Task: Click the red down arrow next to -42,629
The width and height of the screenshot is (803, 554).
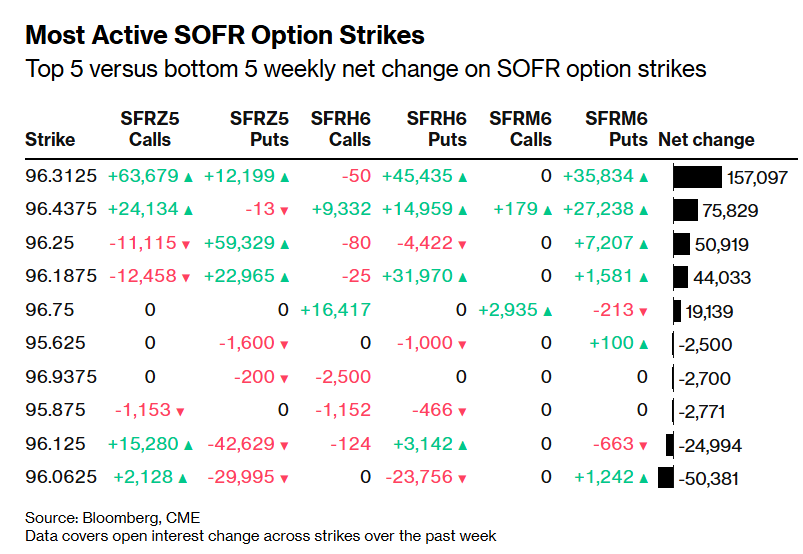Action: pyautogui.click(x=284, y=445)
